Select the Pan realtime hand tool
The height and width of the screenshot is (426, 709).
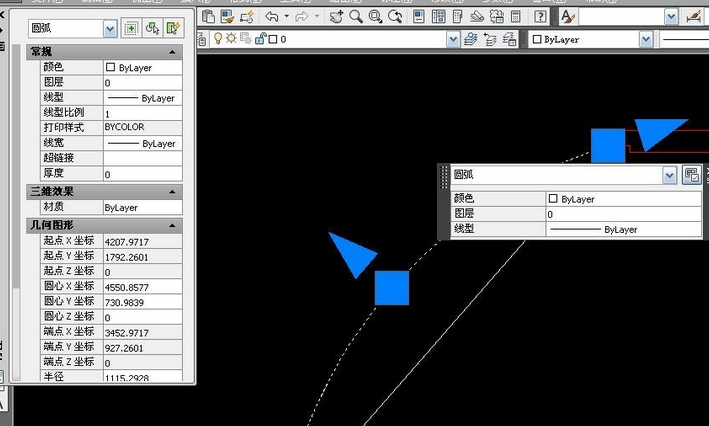tap(335, 17)
